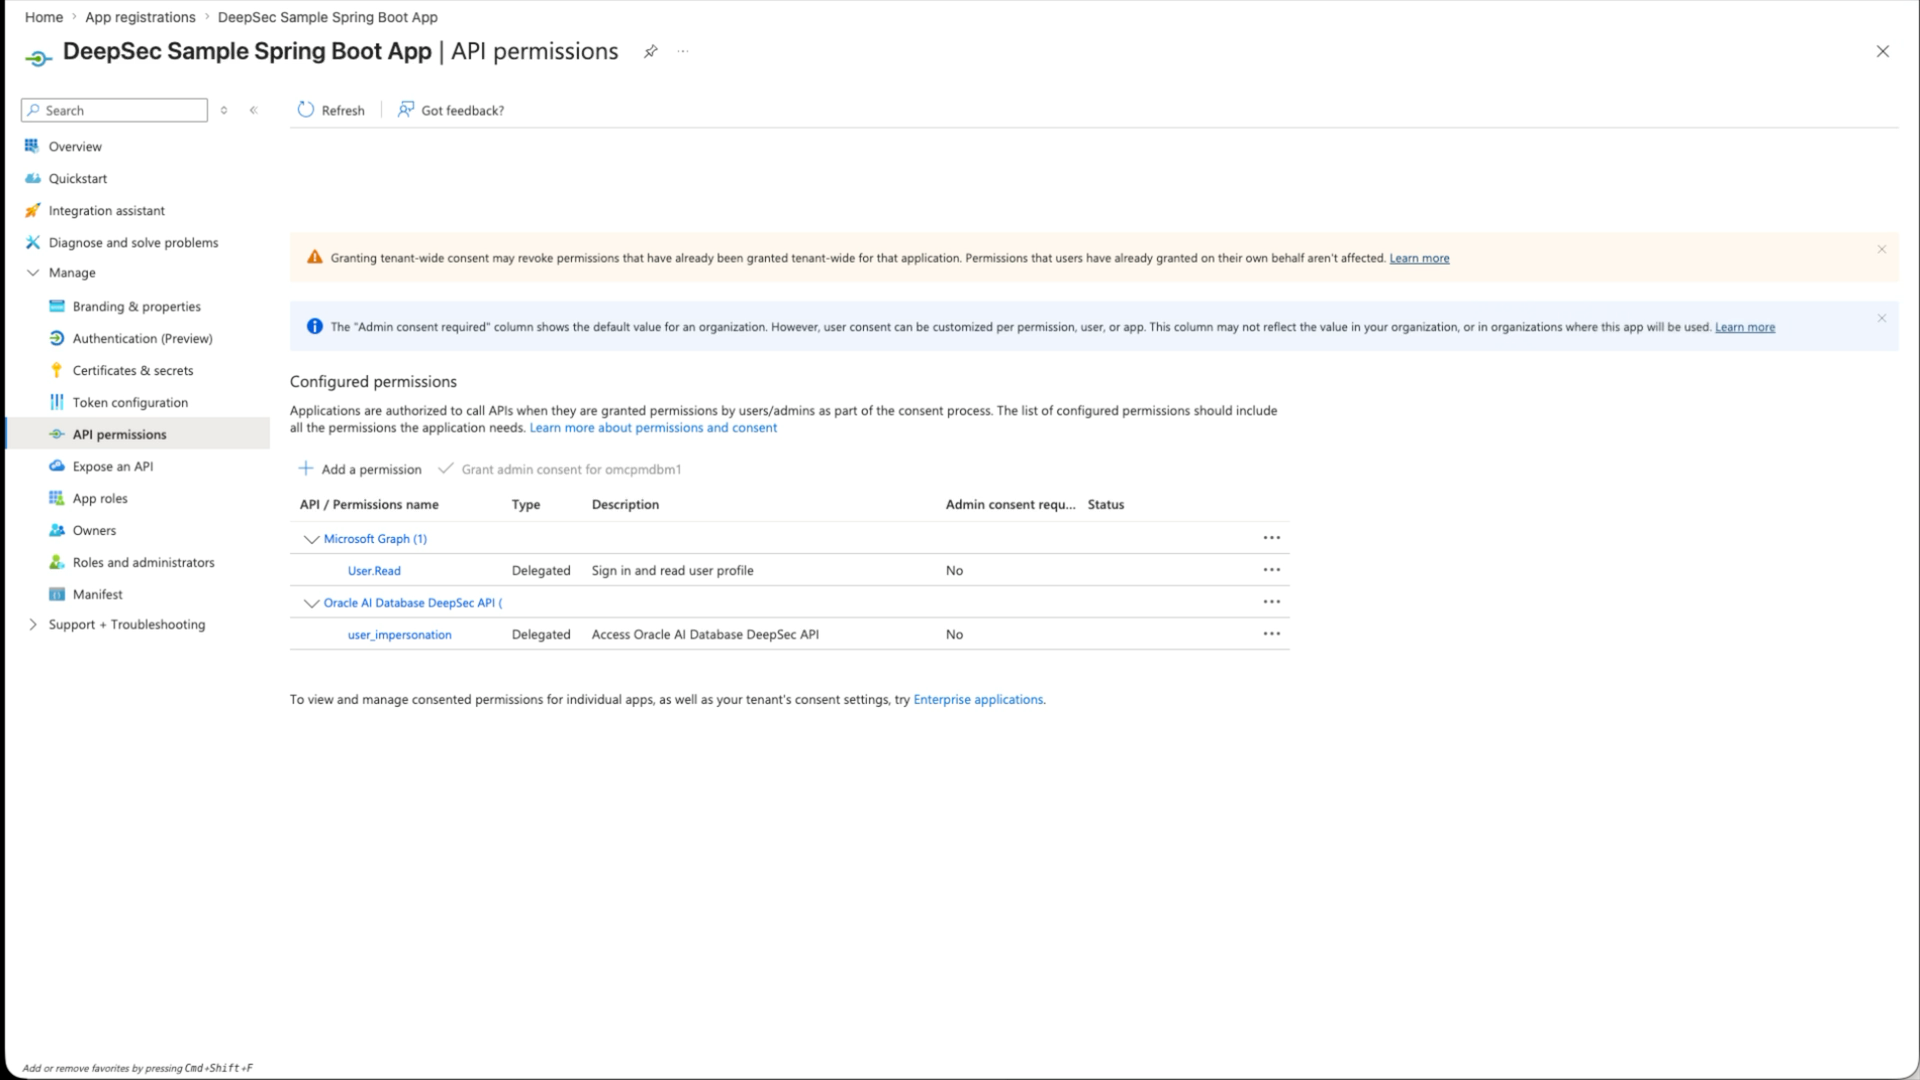Viewport: 1920px width, 1080px height.
Task: Select Expose an API
Action: click(x=113, y=466)
